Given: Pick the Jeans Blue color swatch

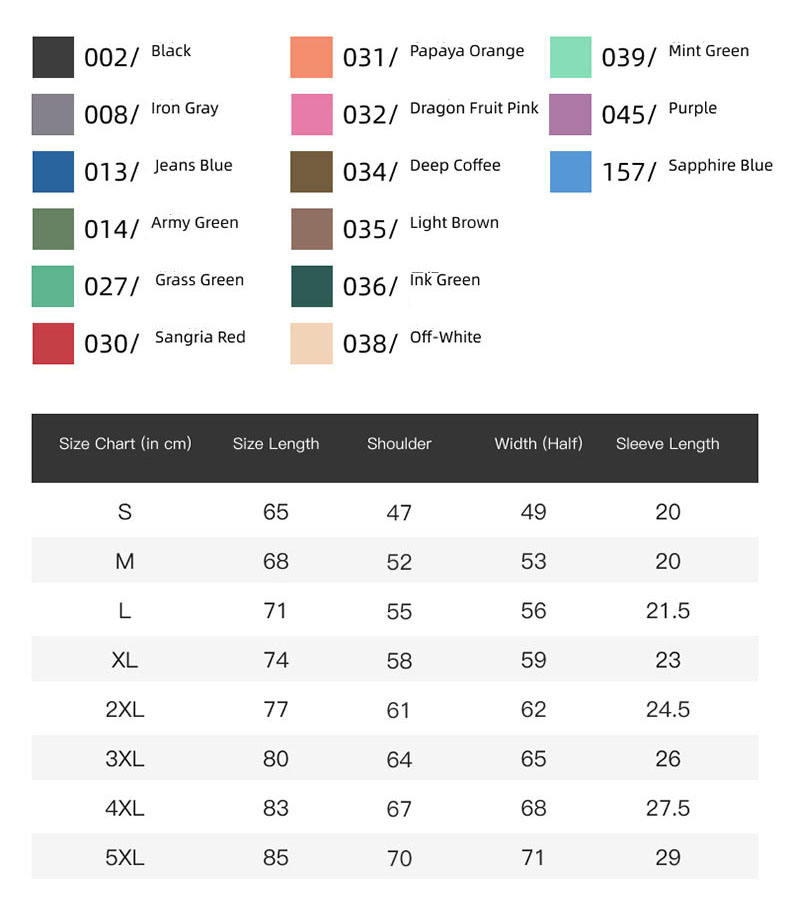Looking at the screenshot, I should pos(53,171).
